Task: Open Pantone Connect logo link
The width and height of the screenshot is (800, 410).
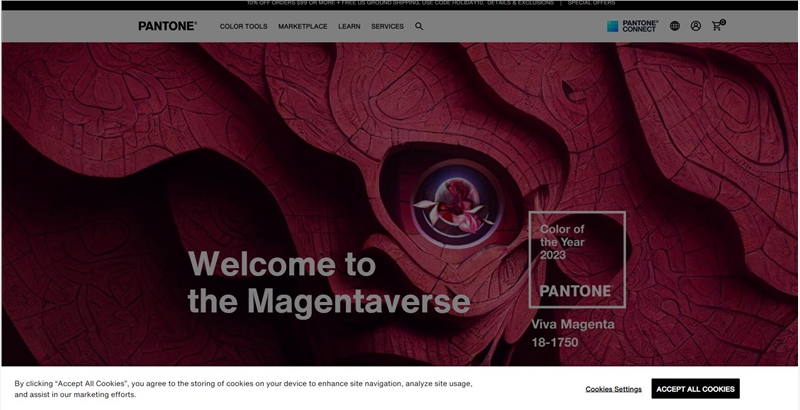Action: [633, 26]
